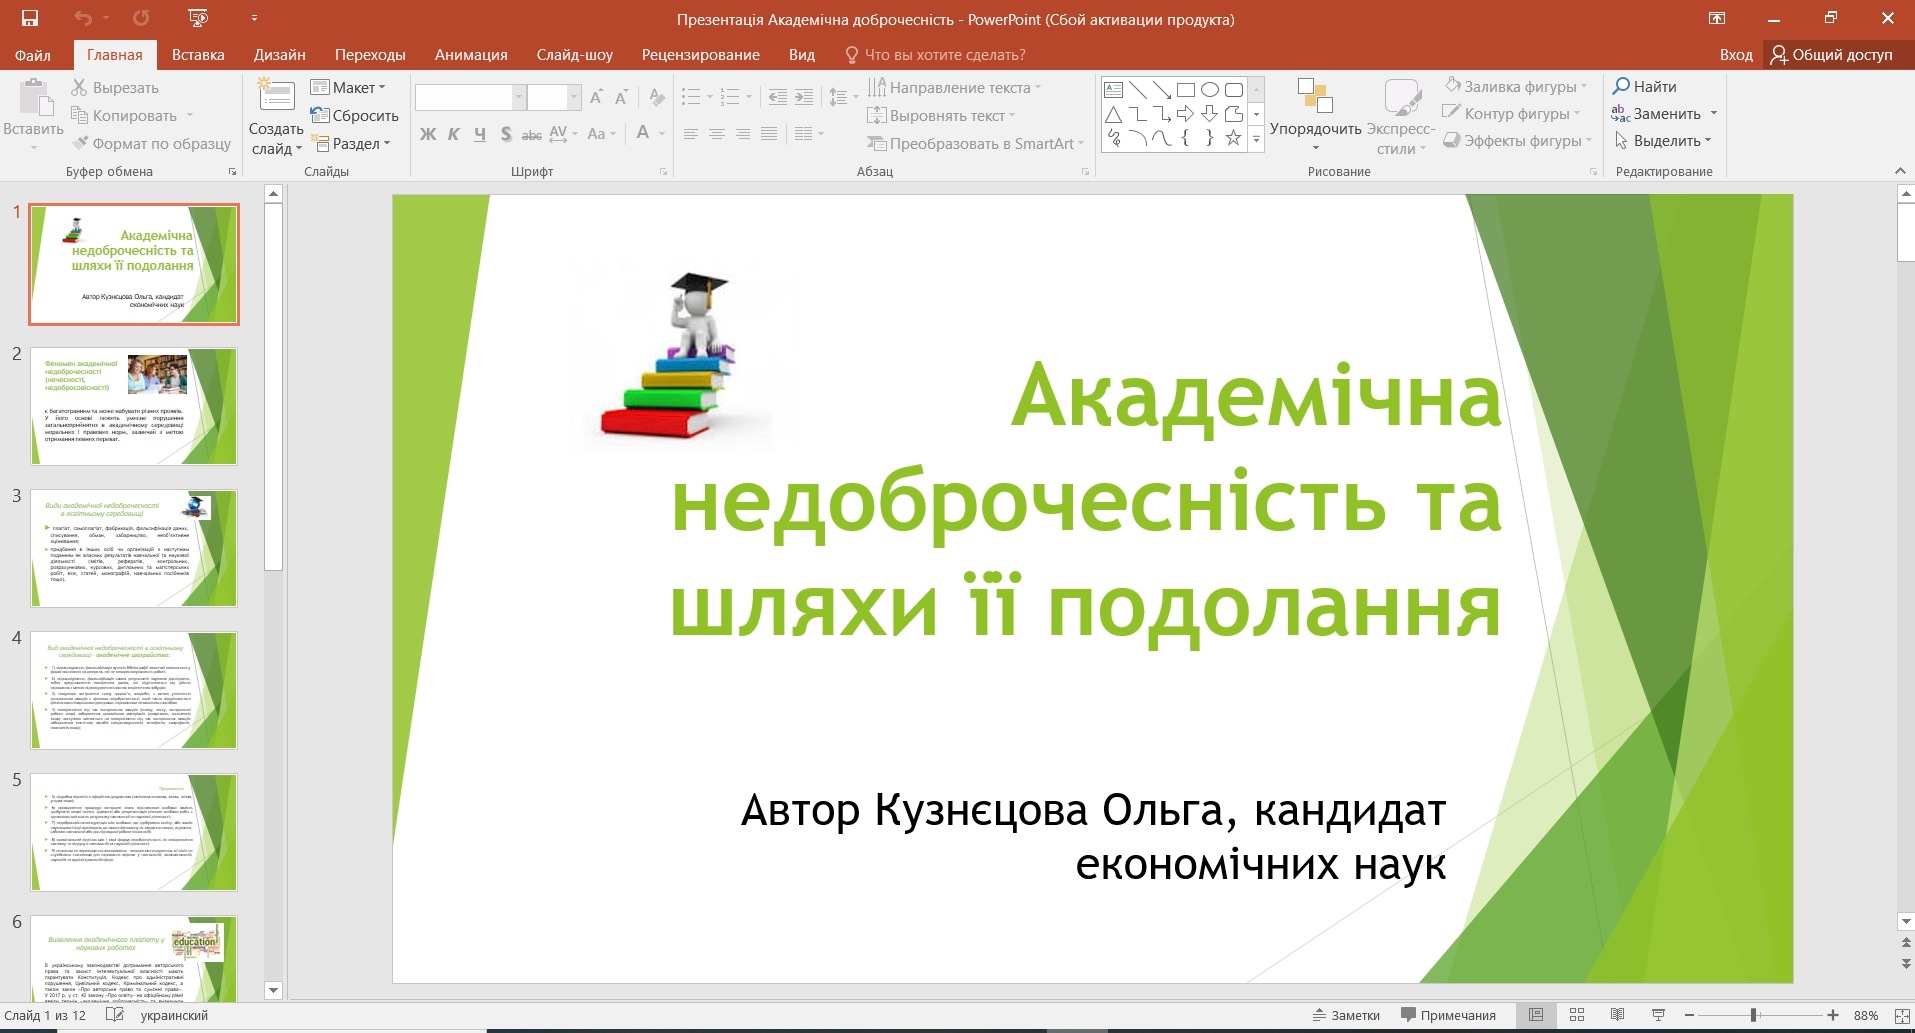Click the Reset (Сбросить) button
Viewport: 1915px width, 1033px height.
tap(355, 116)
